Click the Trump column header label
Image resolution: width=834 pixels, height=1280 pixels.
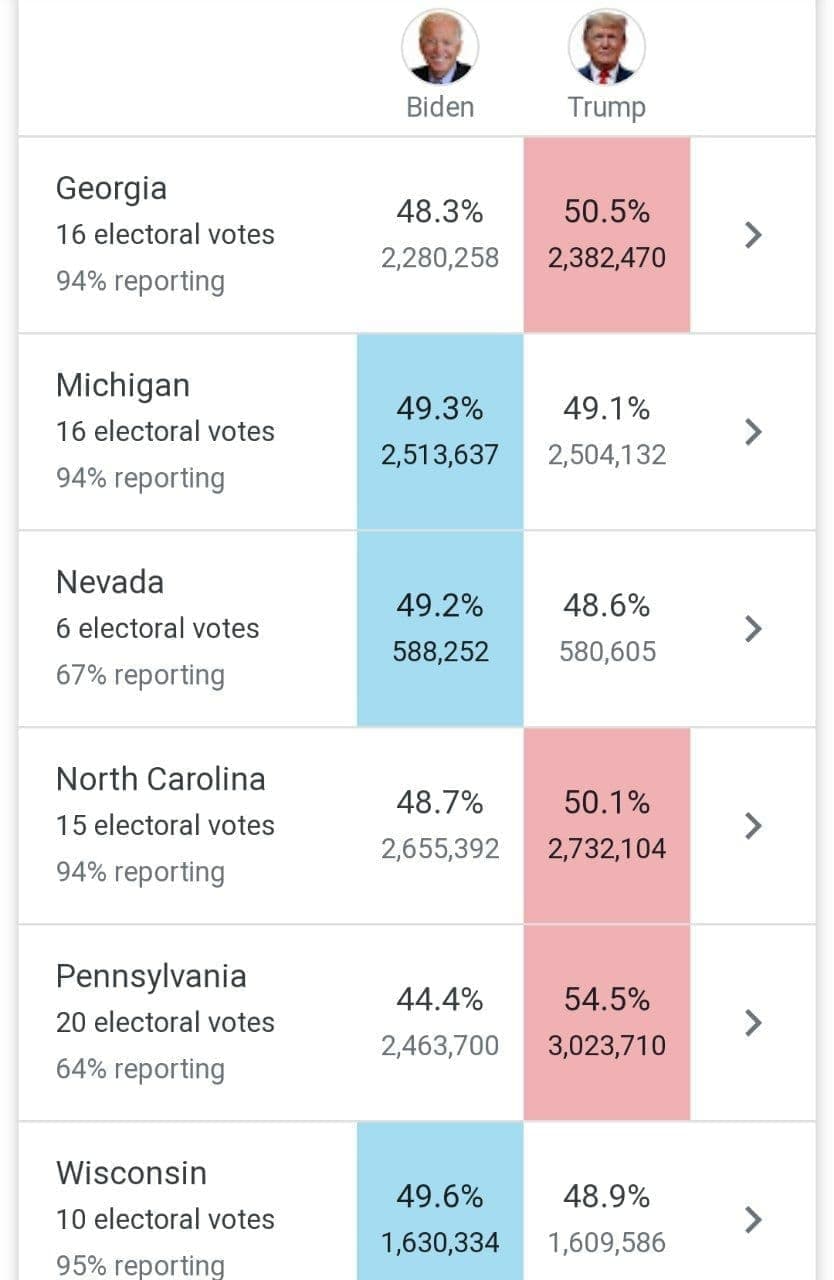[x=606, y=107]
